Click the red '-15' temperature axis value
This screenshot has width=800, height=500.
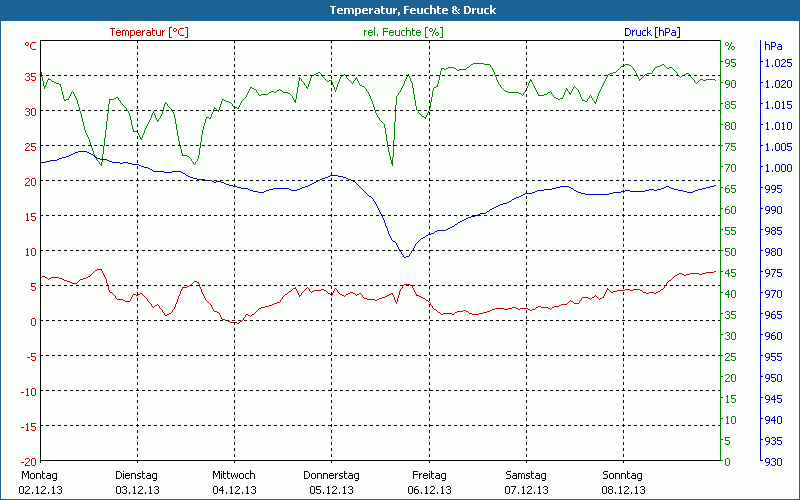(29, 427)
